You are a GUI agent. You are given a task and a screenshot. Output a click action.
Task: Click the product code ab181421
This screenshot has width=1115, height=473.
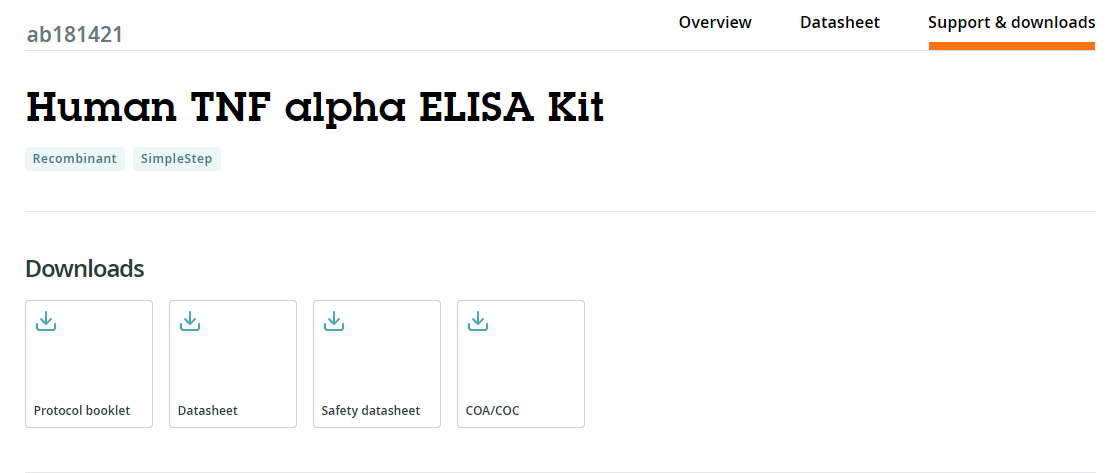pos(75,35)
